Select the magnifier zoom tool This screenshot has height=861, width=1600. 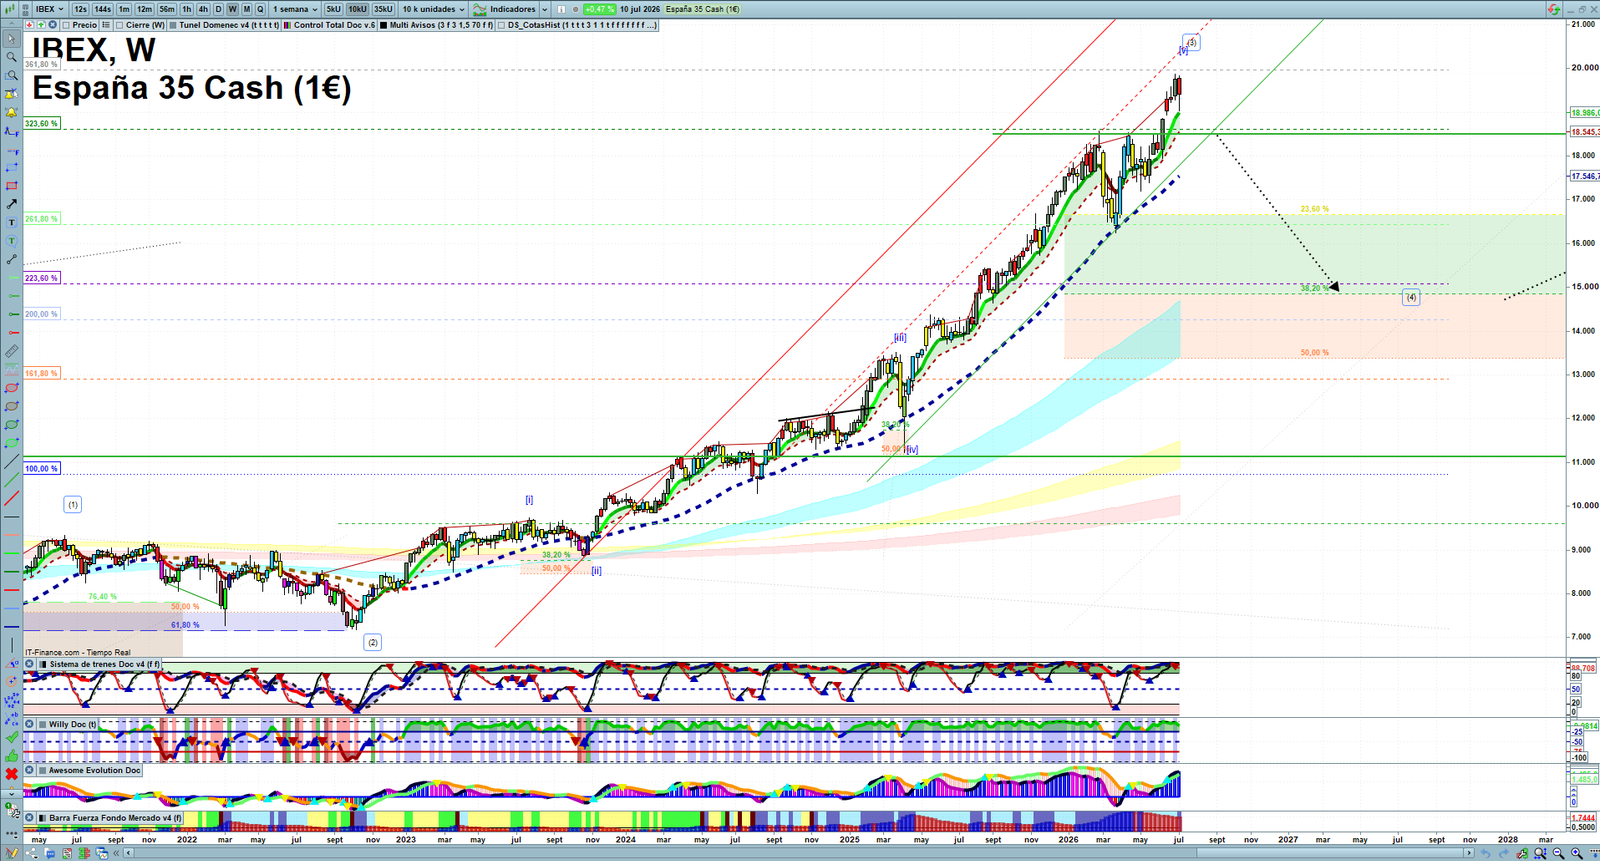pos(11,57)
